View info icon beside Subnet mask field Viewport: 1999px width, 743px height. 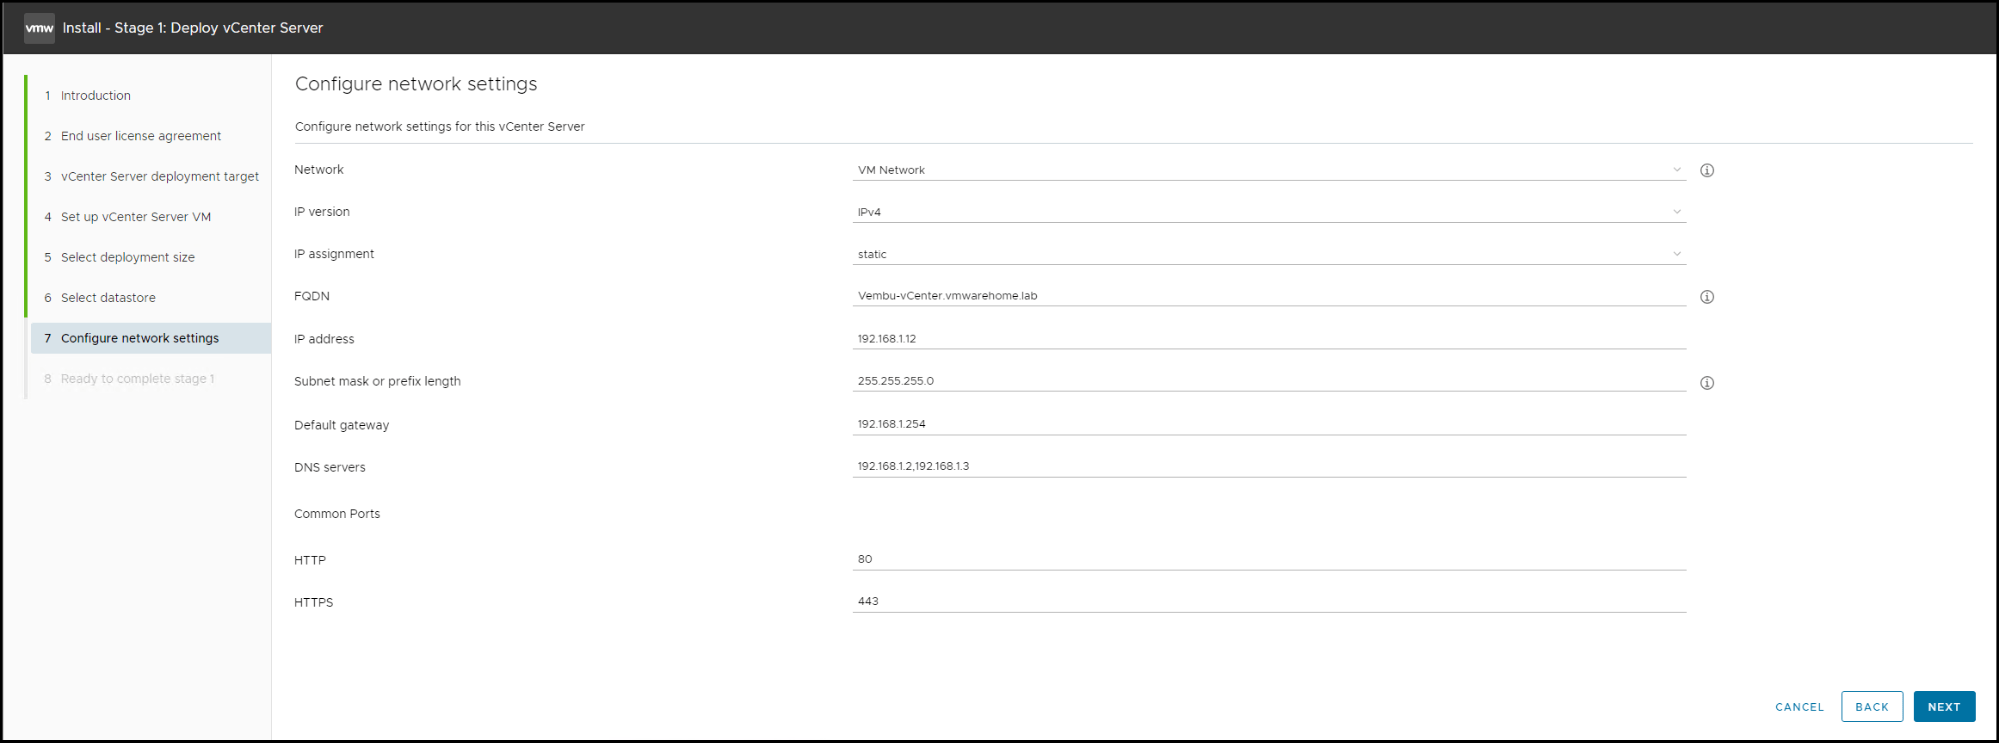(1707, 382)
